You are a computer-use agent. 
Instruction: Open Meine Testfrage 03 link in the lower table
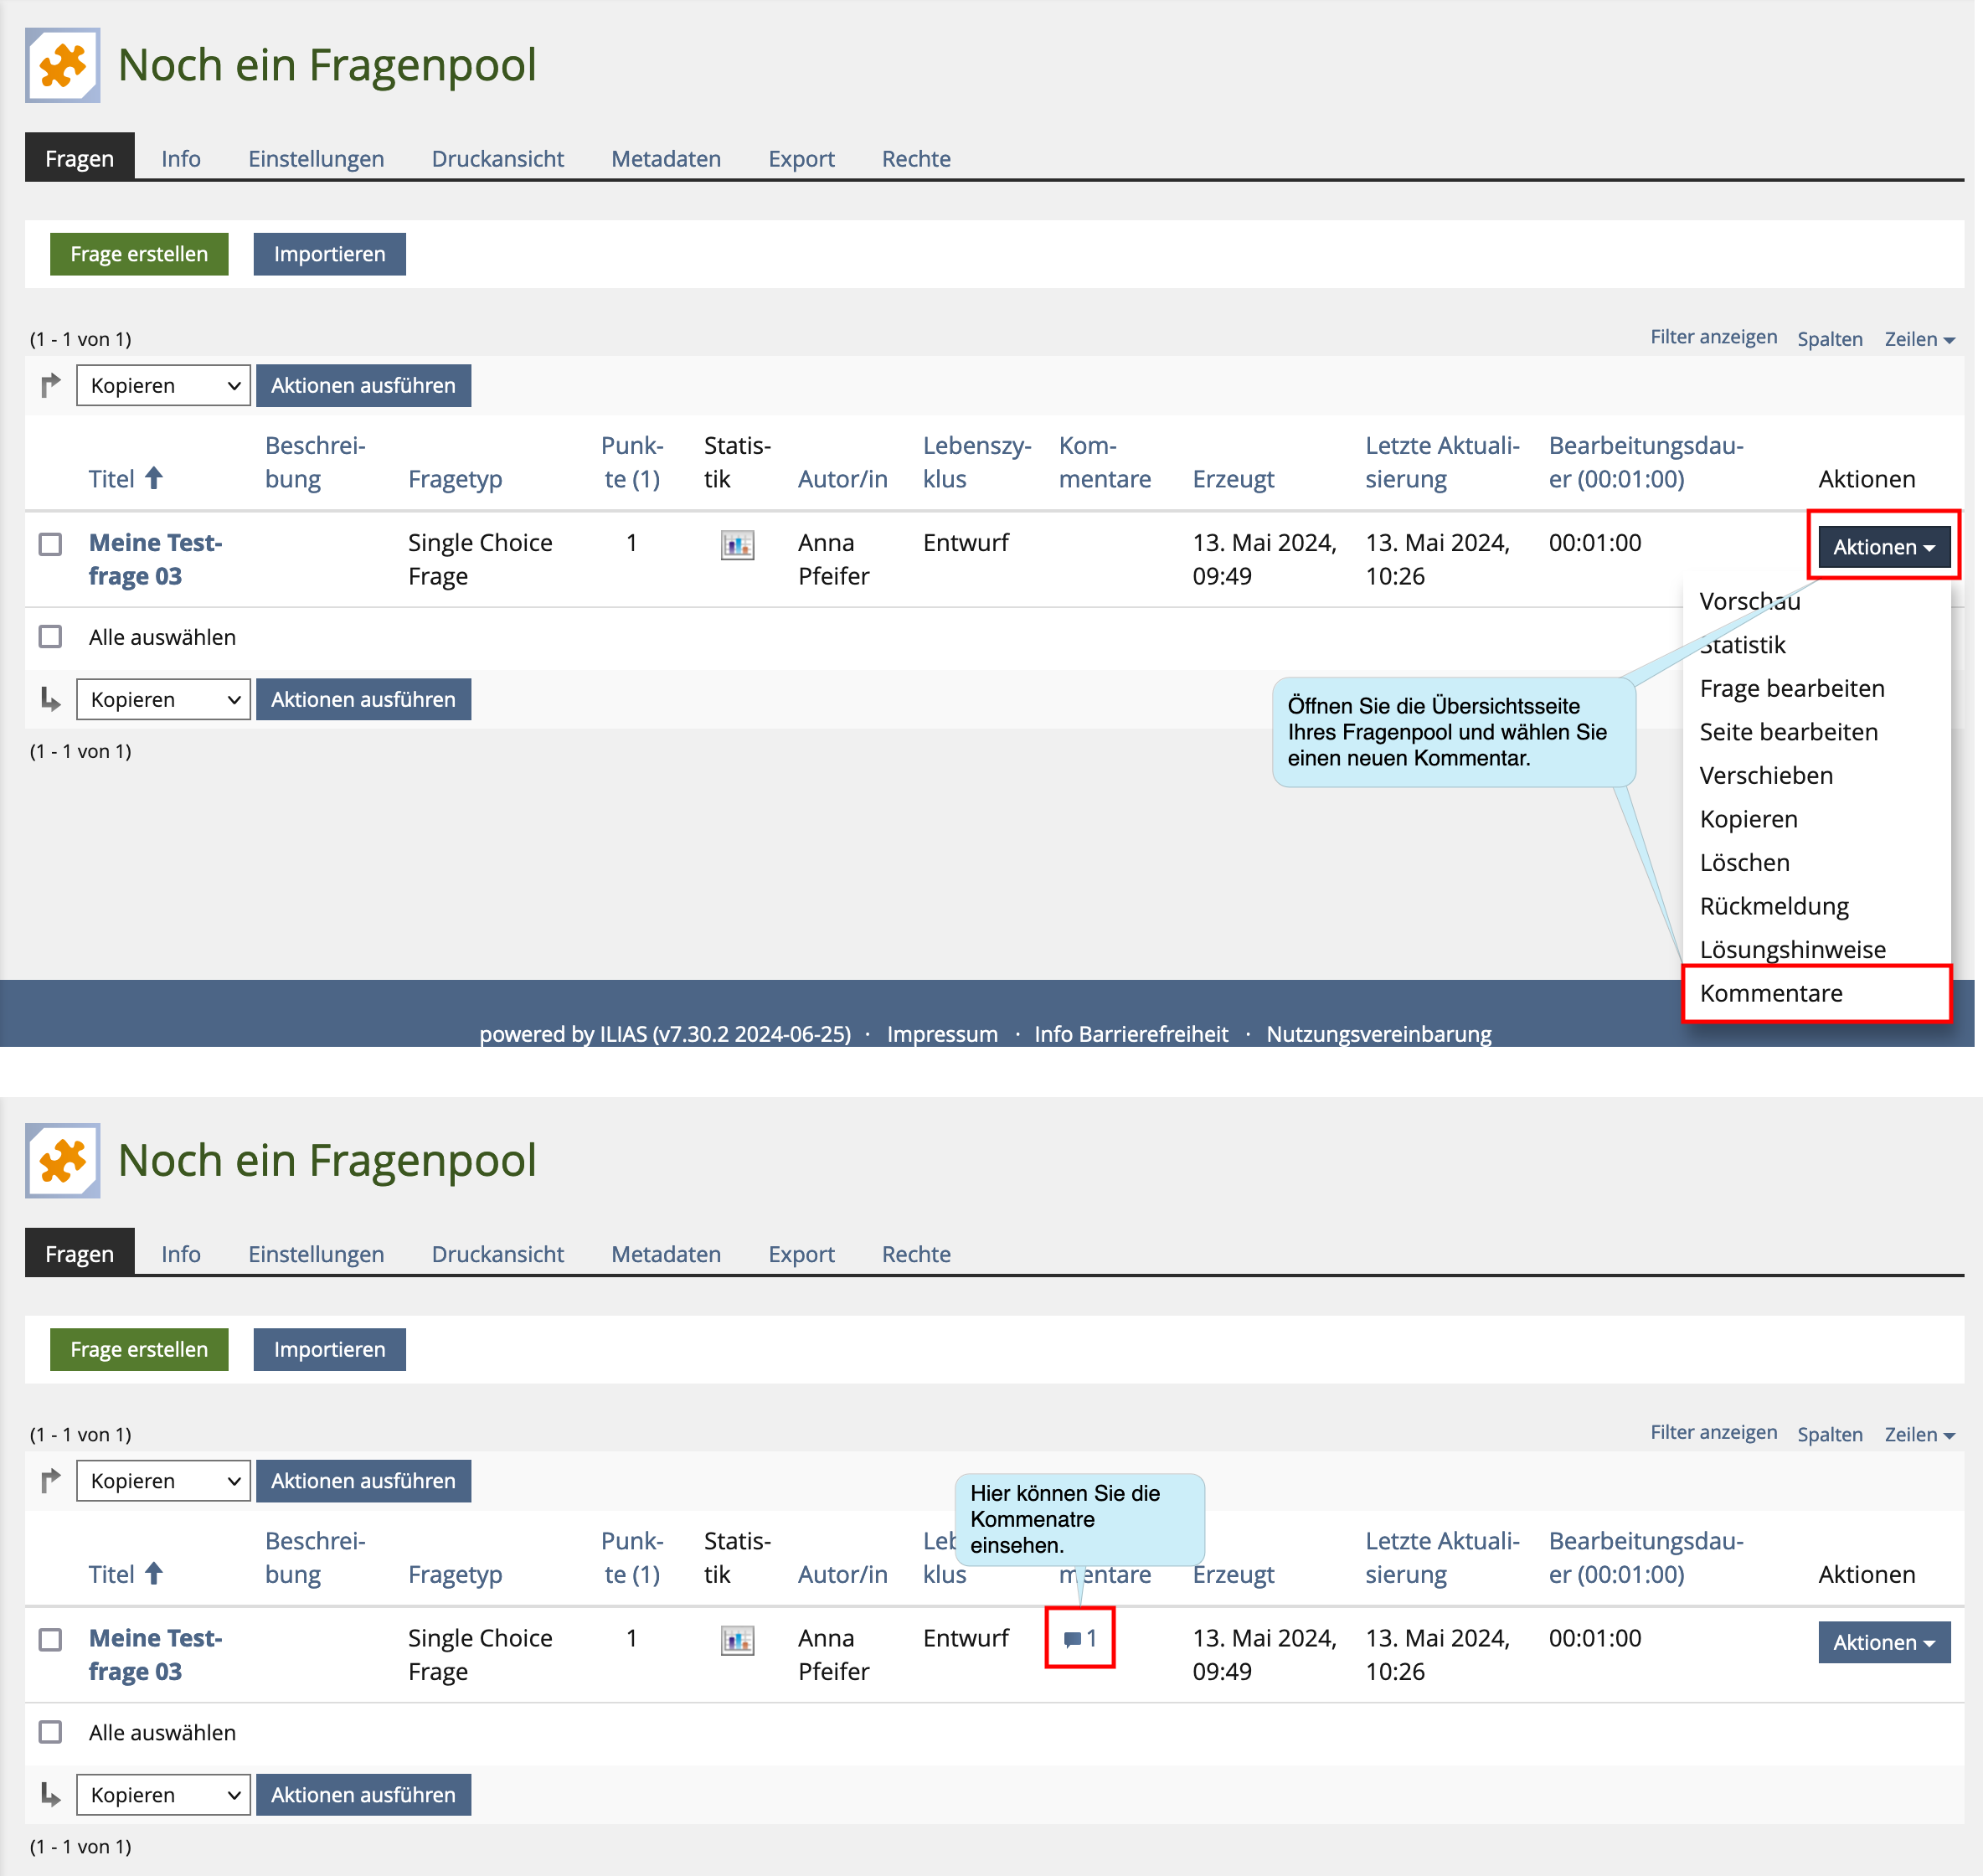[x=155, y=1654]
